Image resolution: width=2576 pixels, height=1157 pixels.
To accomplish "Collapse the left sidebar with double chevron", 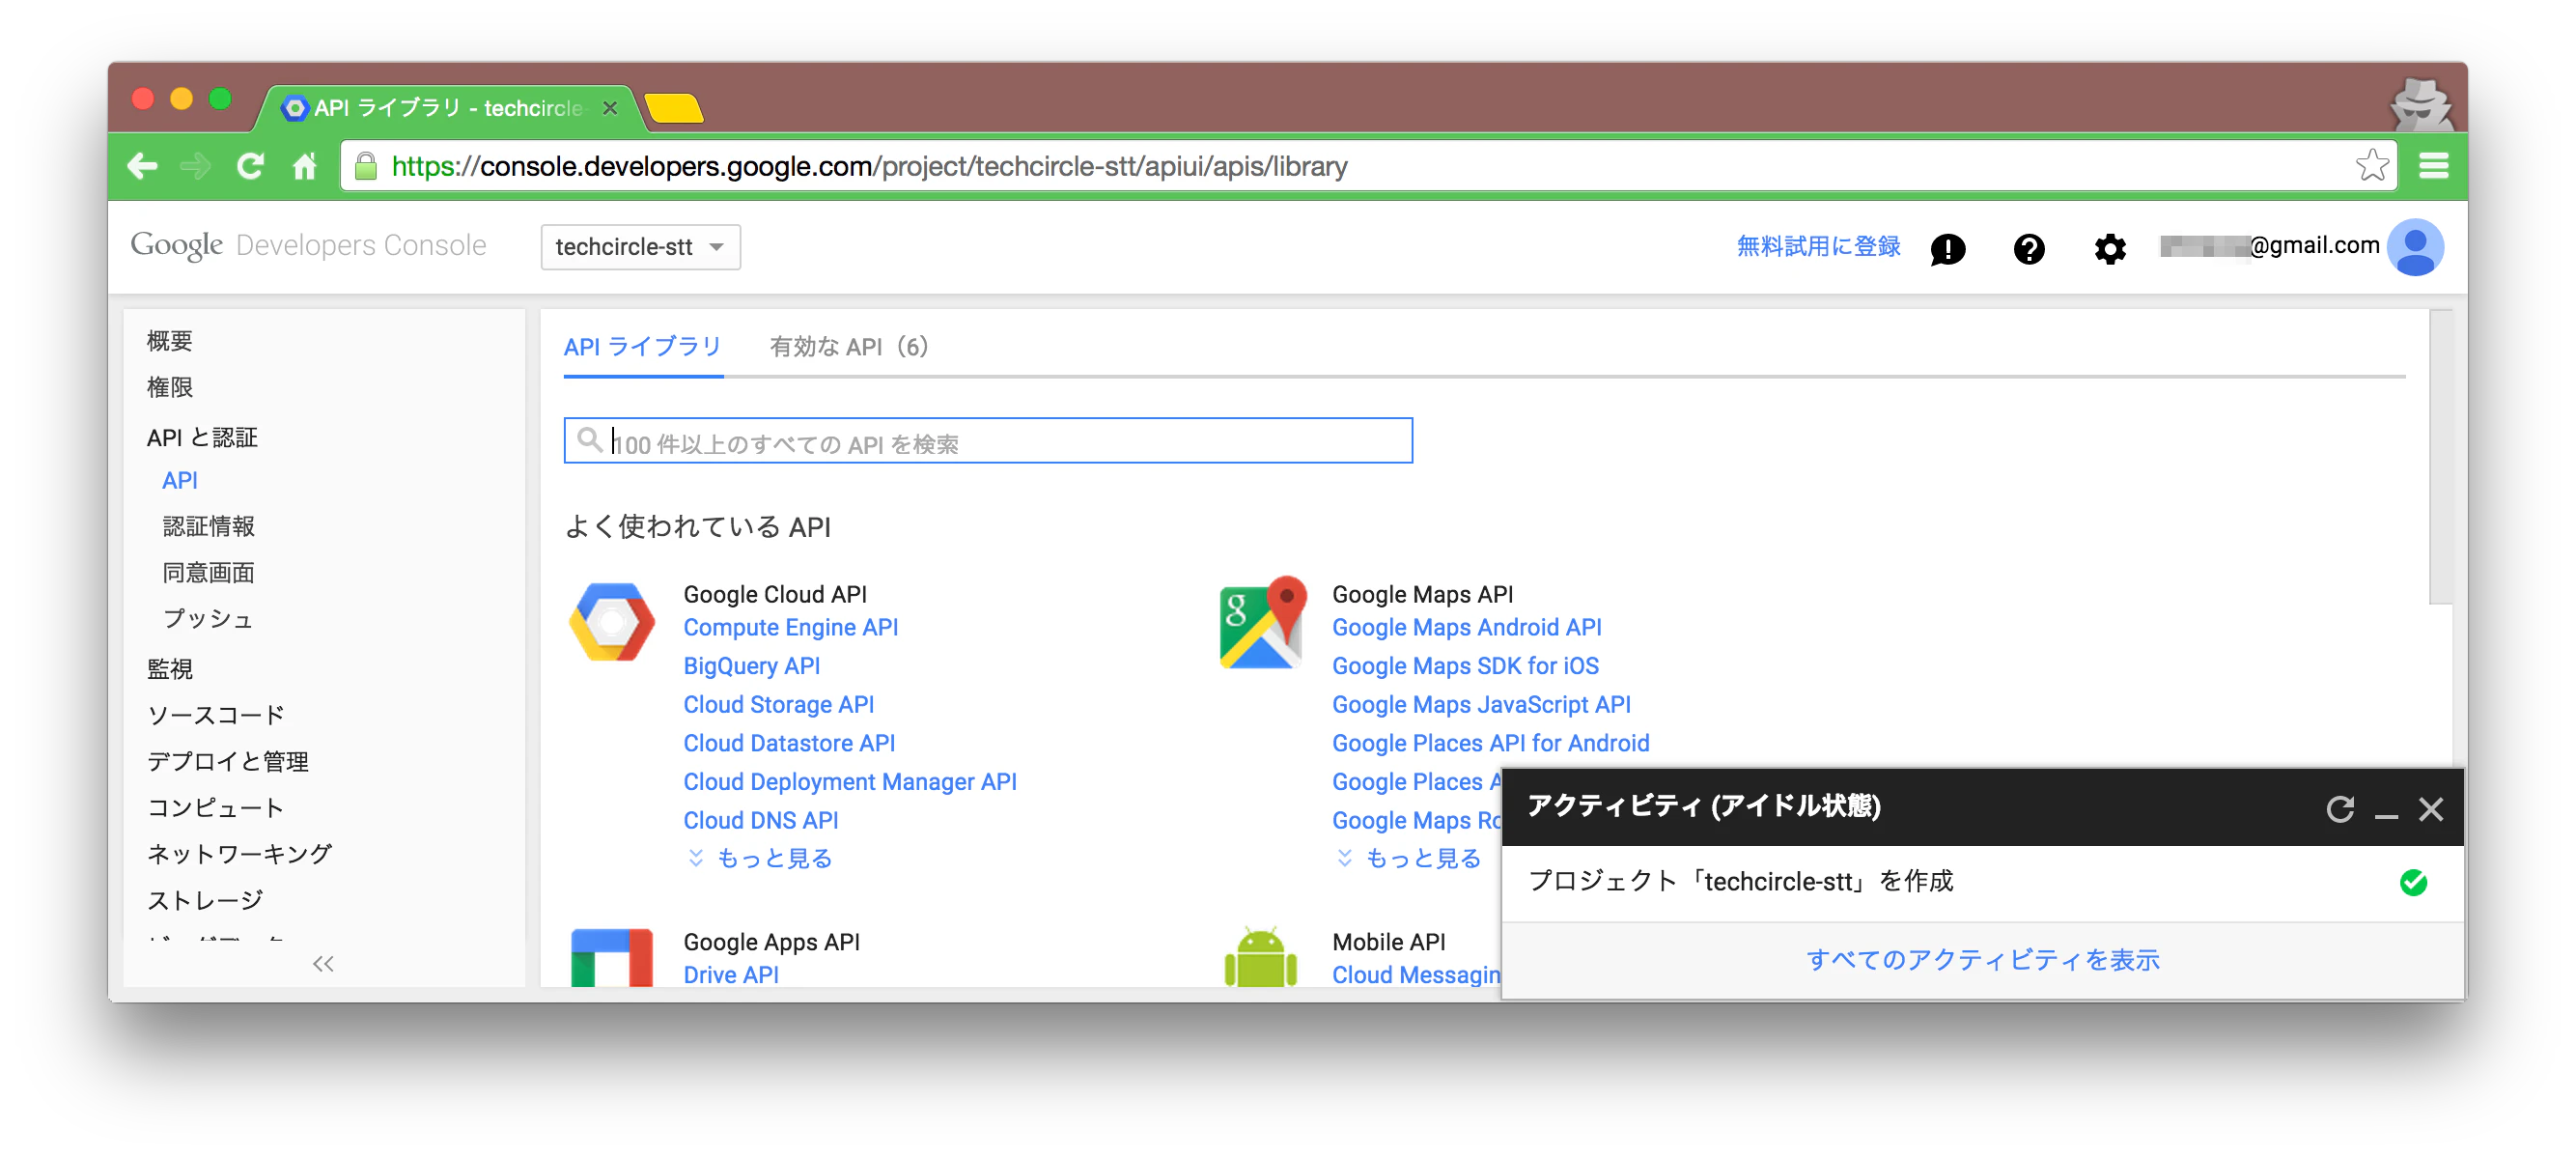I will (323, 963).
